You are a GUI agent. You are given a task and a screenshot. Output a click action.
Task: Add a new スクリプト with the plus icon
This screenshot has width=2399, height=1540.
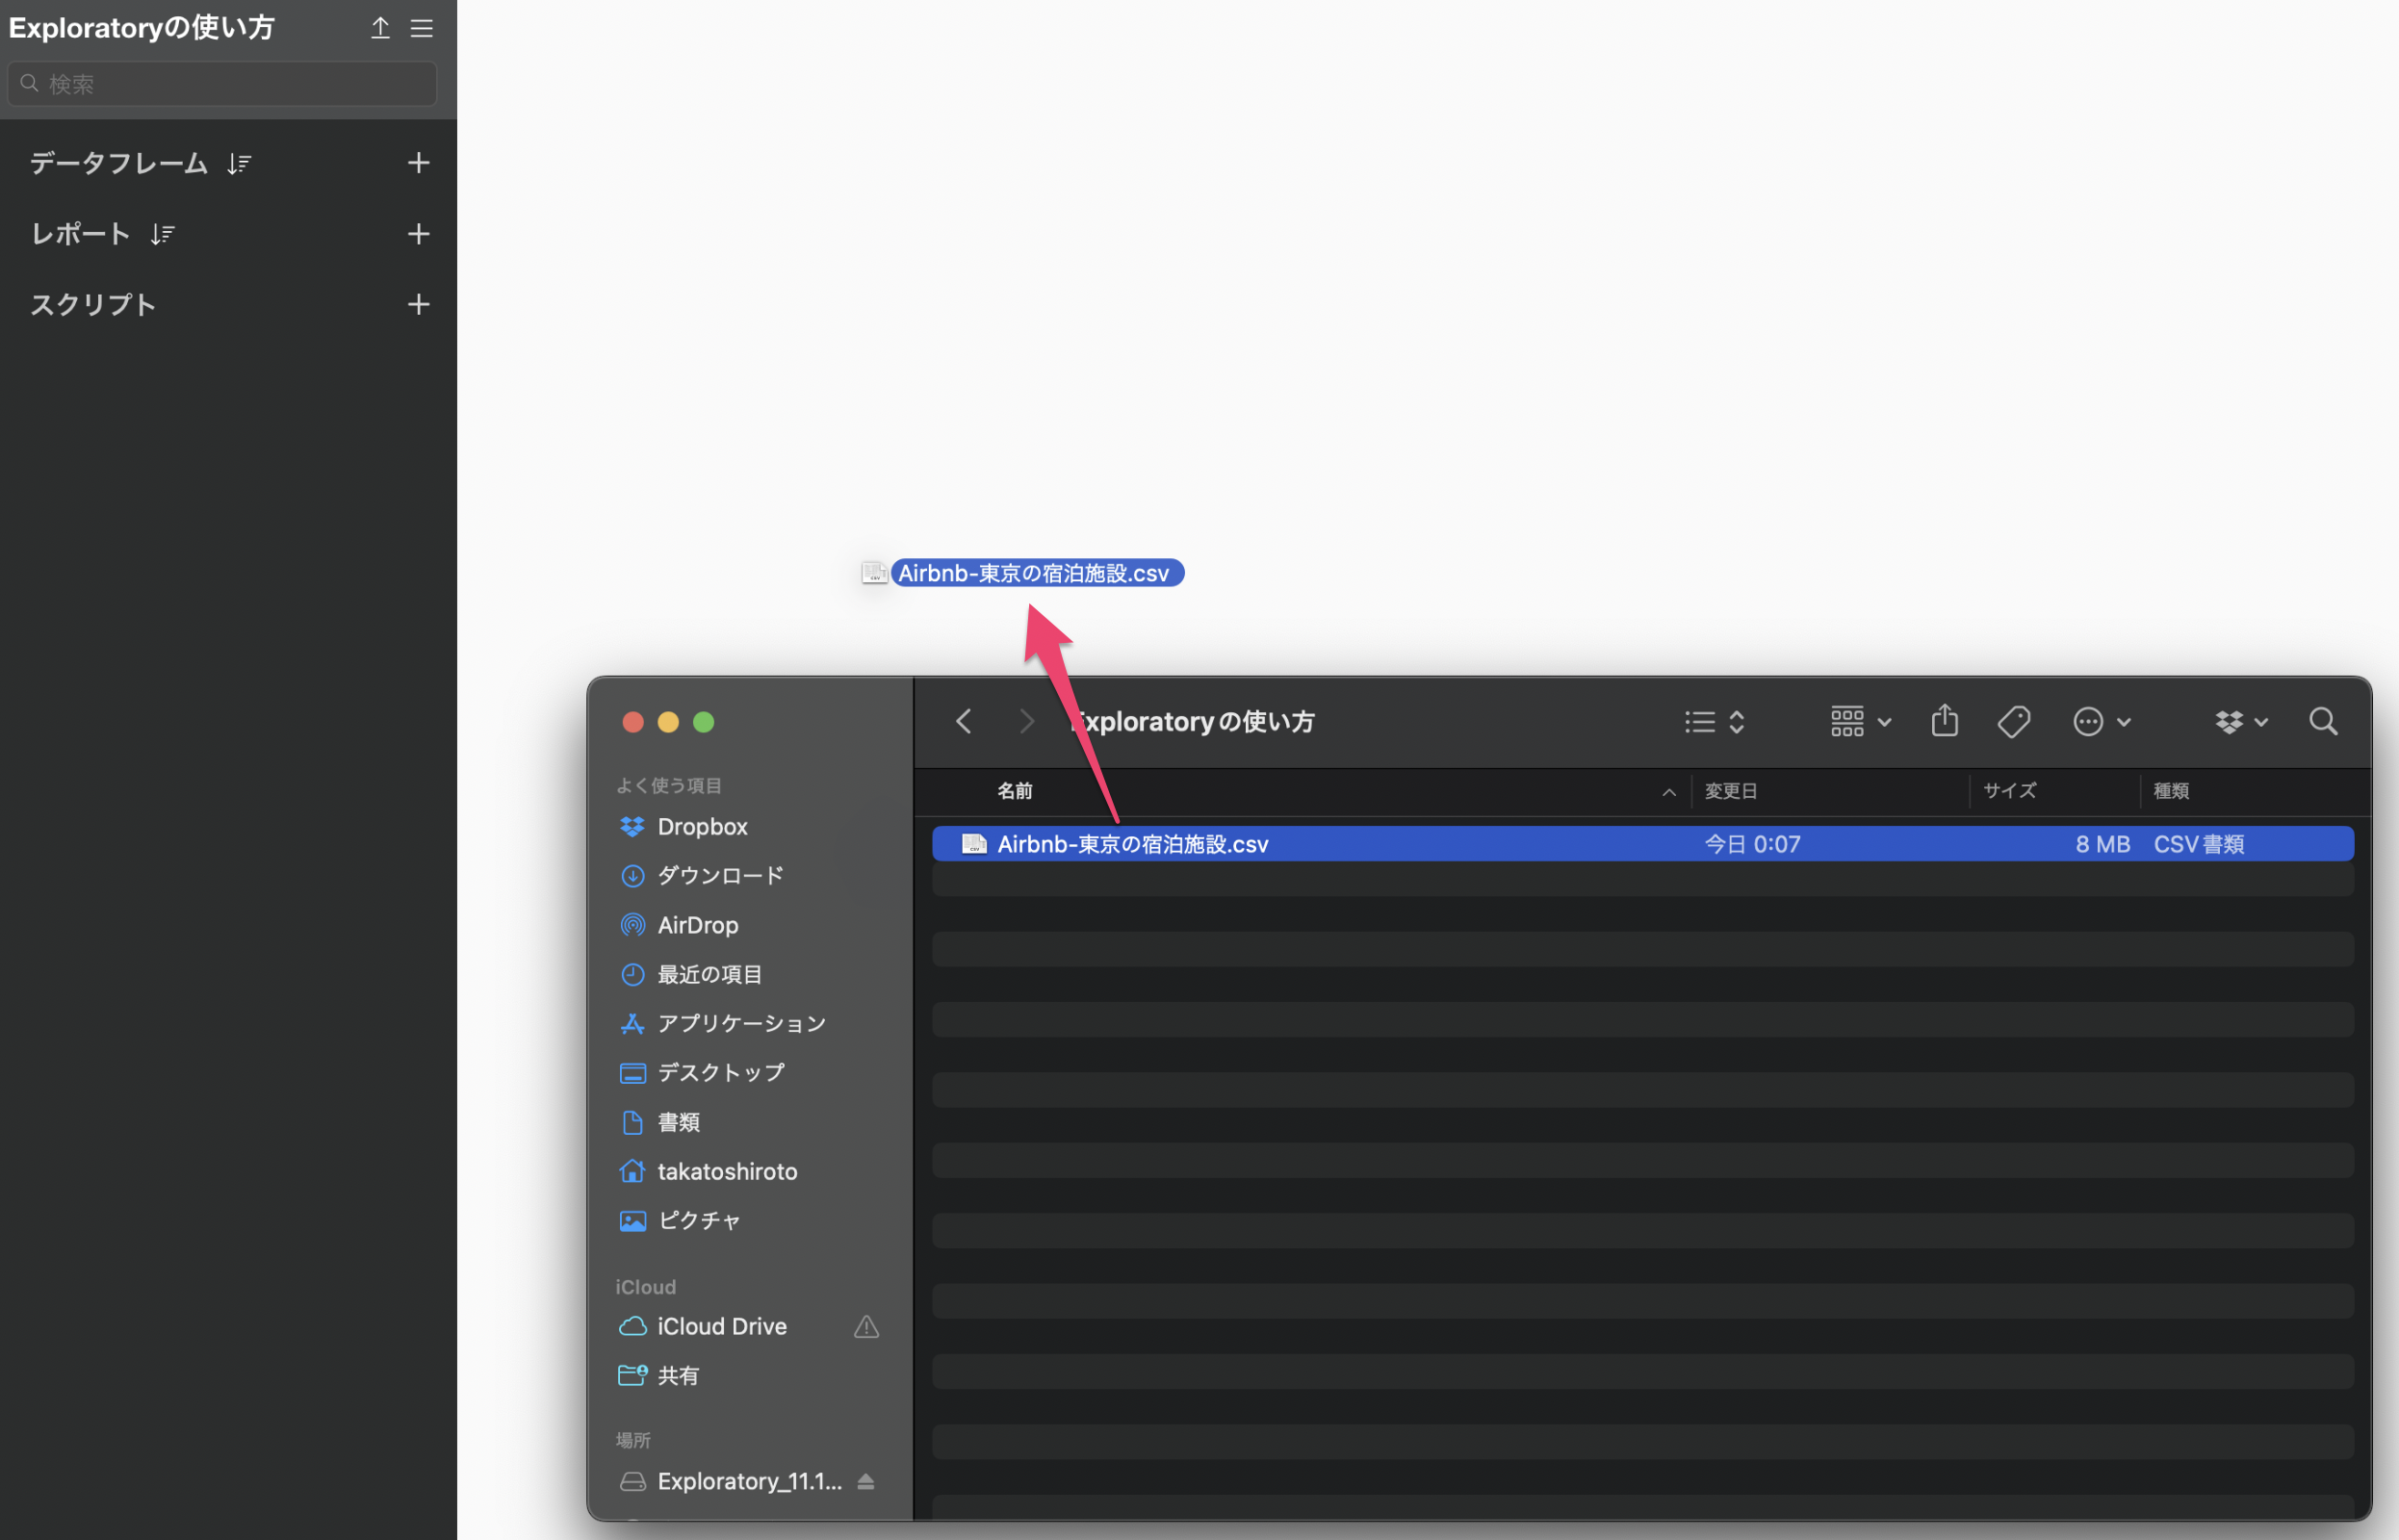click(x=419, y=304)
